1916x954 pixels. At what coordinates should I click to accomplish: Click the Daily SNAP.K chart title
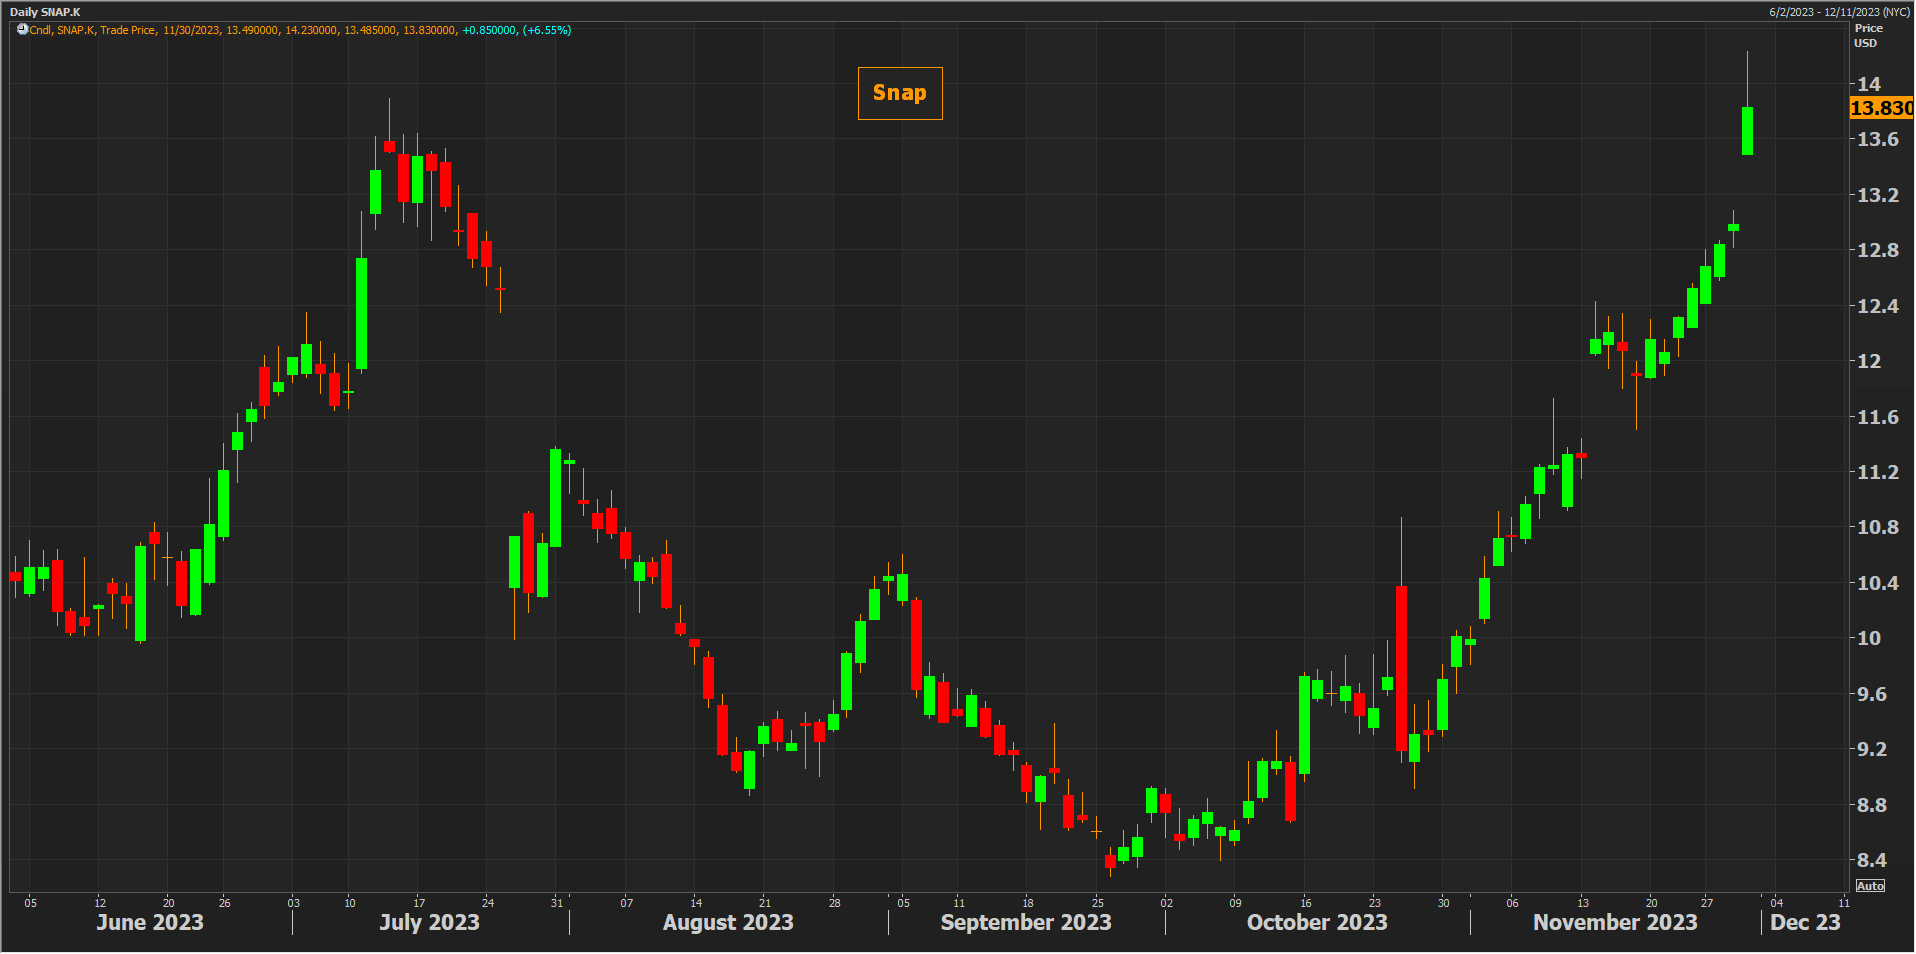point(45,12)
